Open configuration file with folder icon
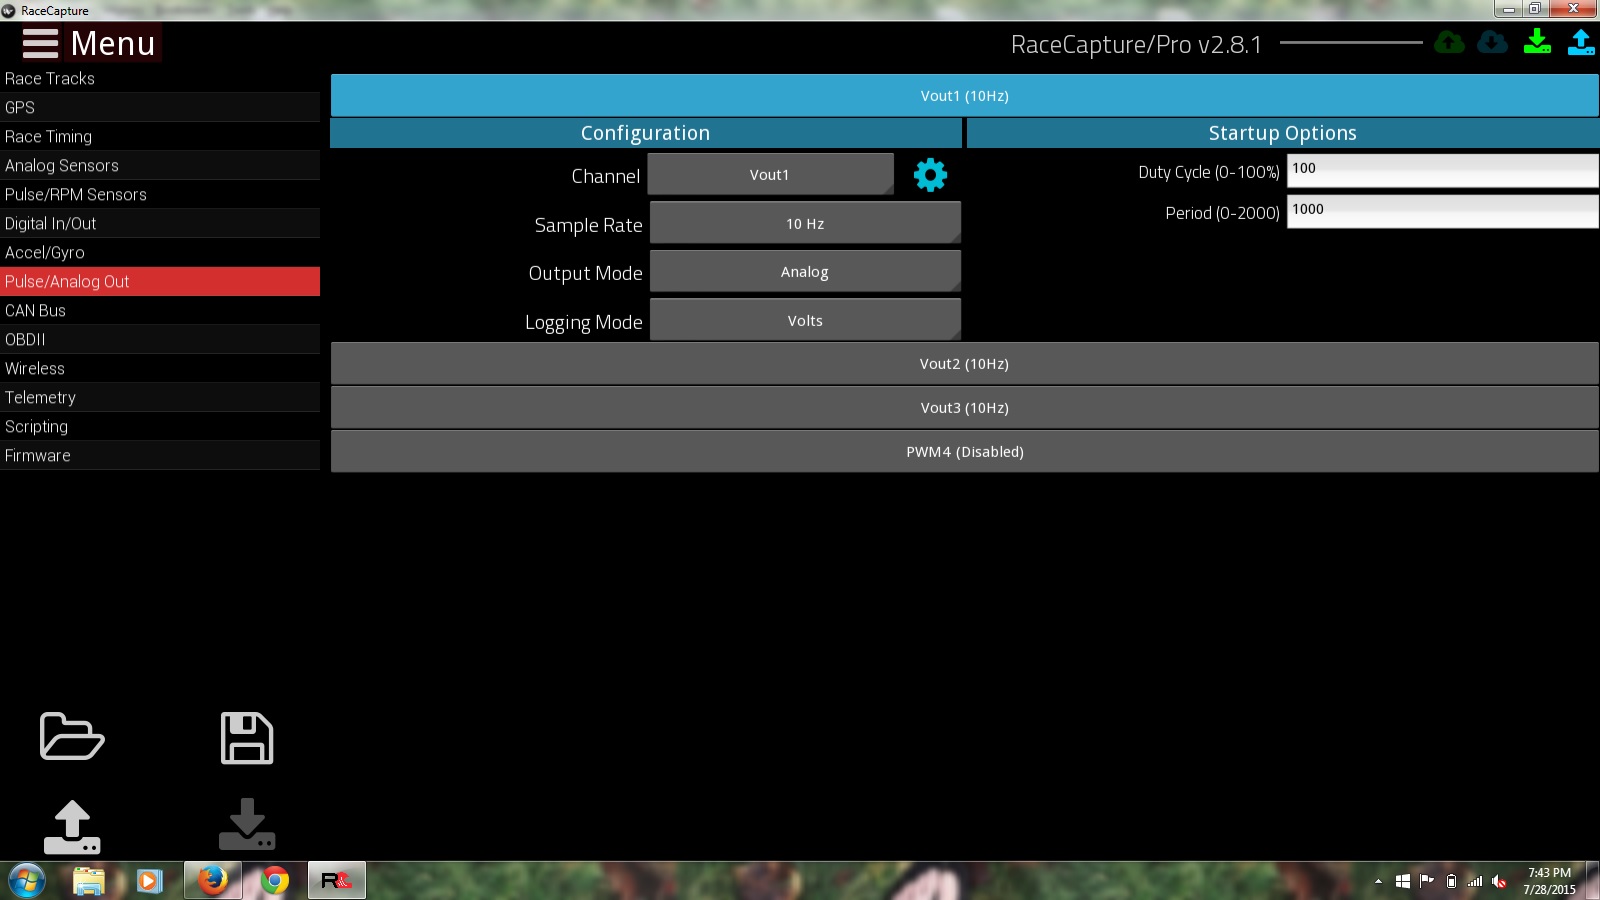This screenshot has width=1600, height=900. 72,737
